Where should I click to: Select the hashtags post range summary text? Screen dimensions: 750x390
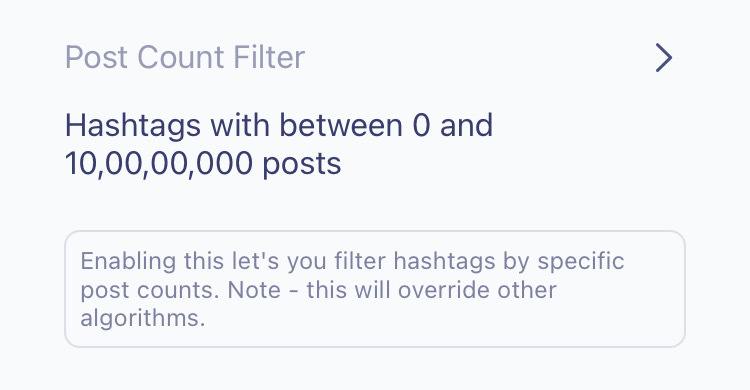coord(279,145)
